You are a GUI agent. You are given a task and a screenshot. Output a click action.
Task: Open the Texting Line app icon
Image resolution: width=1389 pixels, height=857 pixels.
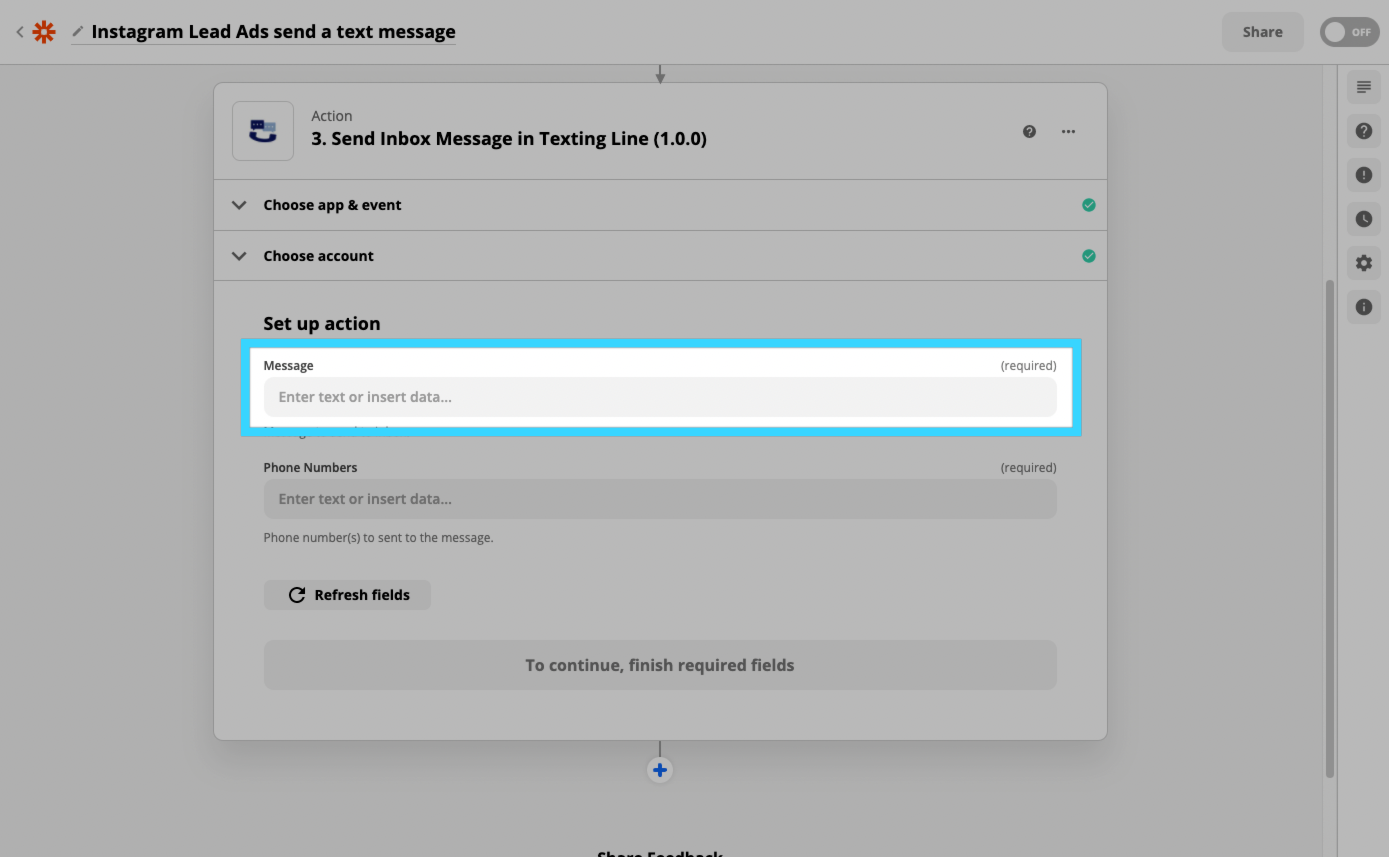tap(263, 131)
